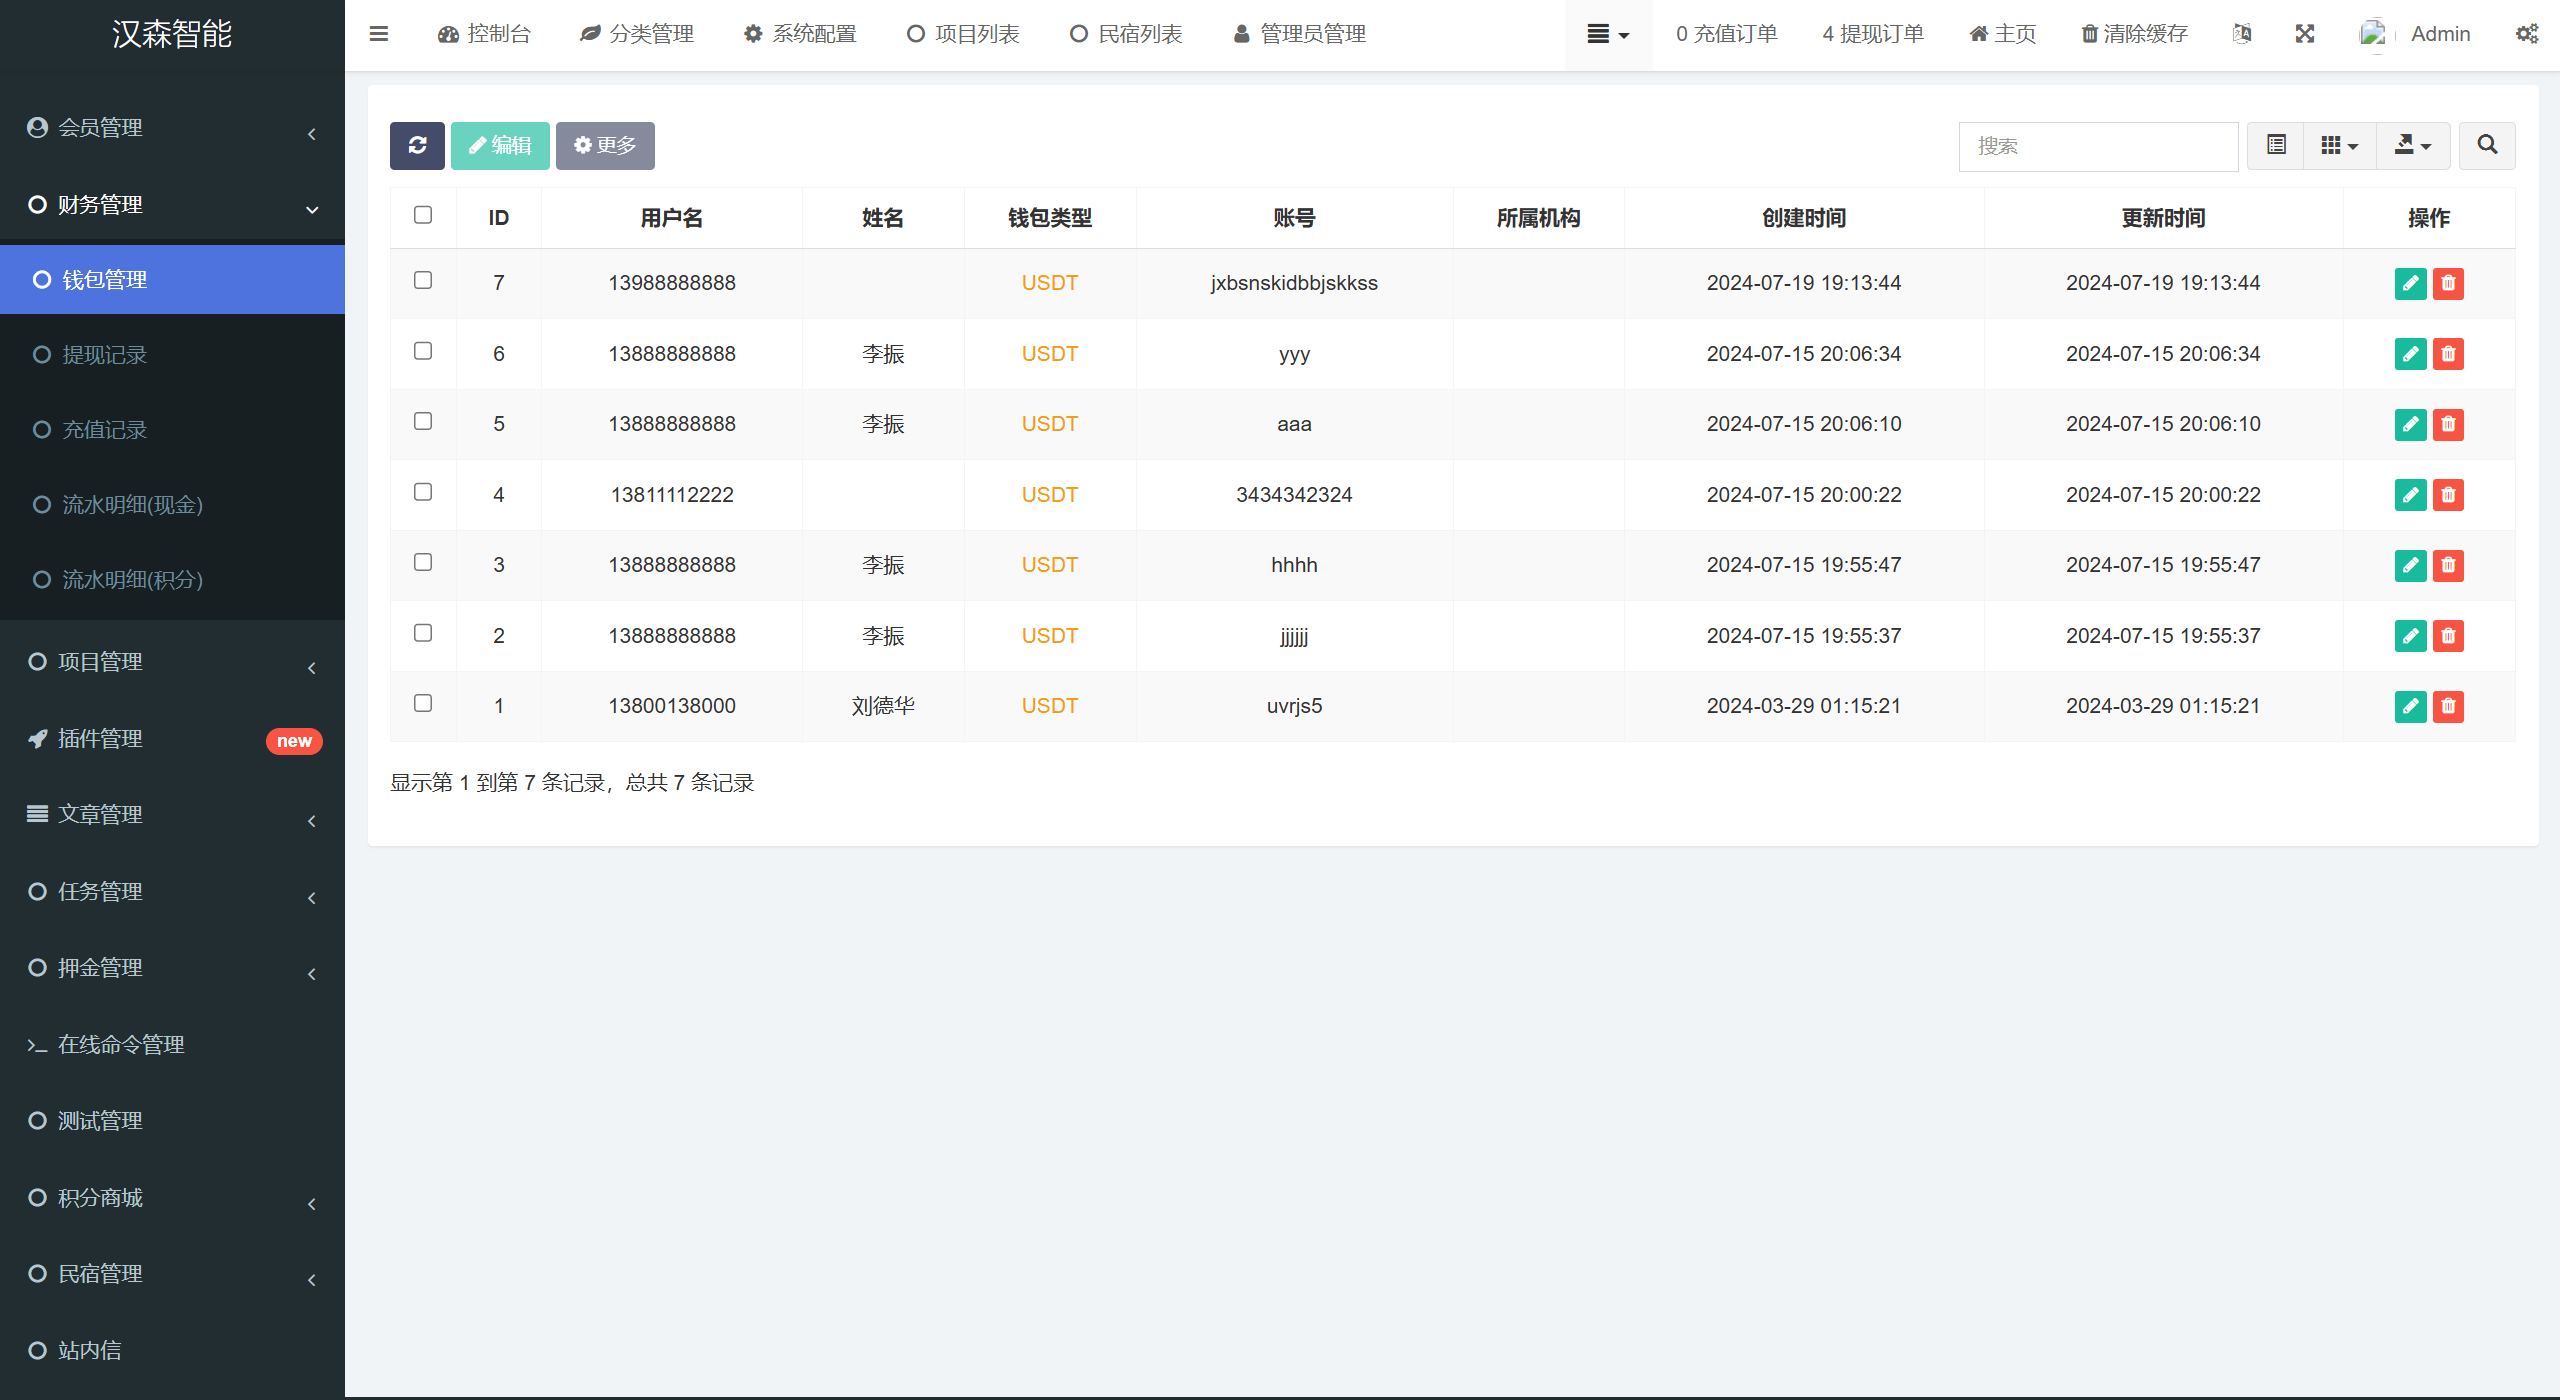
Task: Toggle the table card view icon
Action: 2276,146
